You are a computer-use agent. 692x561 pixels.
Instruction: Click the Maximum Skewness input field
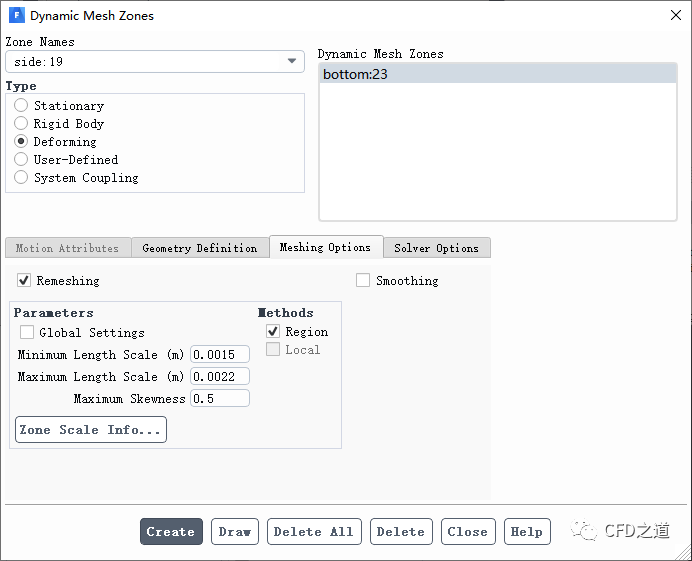coord(220,398)
